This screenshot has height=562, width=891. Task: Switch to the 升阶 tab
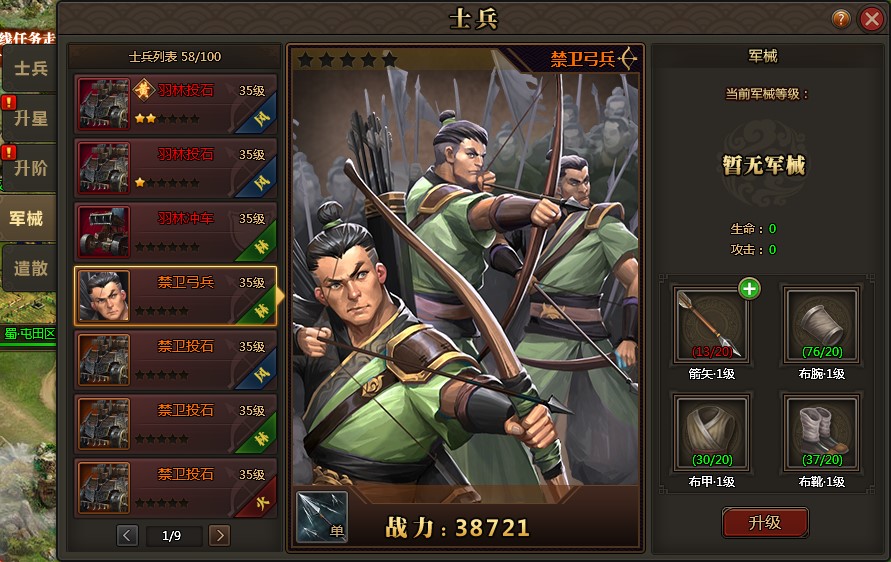[x=30, y=168]
